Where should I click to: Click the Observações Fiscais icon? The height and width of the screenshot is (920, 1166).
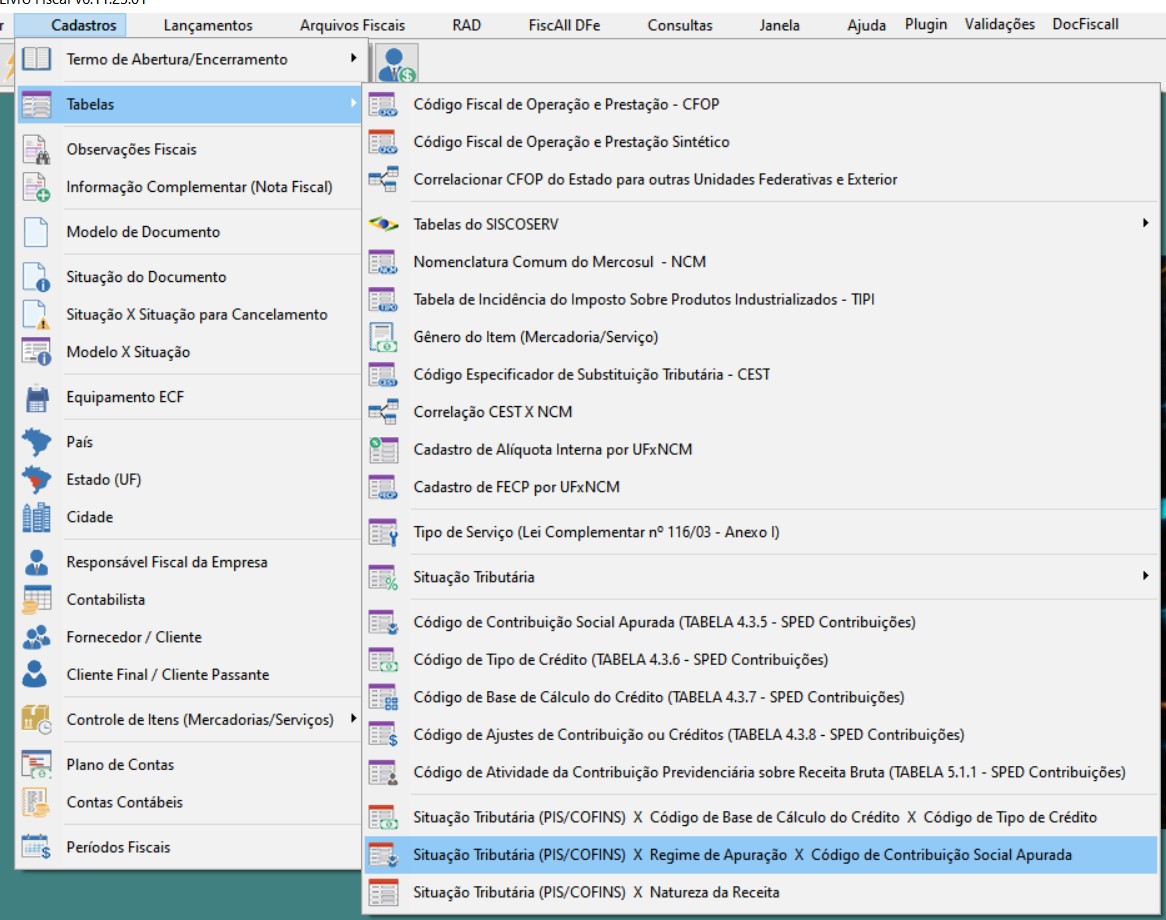pos(36,149)
